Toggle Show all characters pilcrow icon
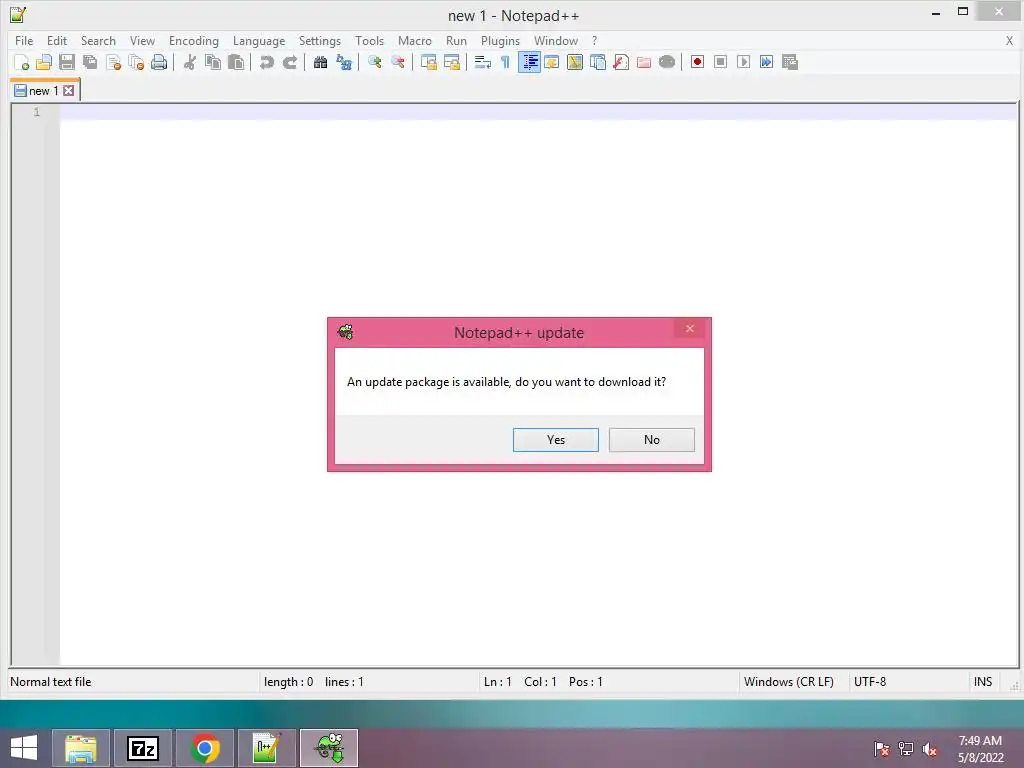This screenshot has width=1024, height=768. coord(505,62)
